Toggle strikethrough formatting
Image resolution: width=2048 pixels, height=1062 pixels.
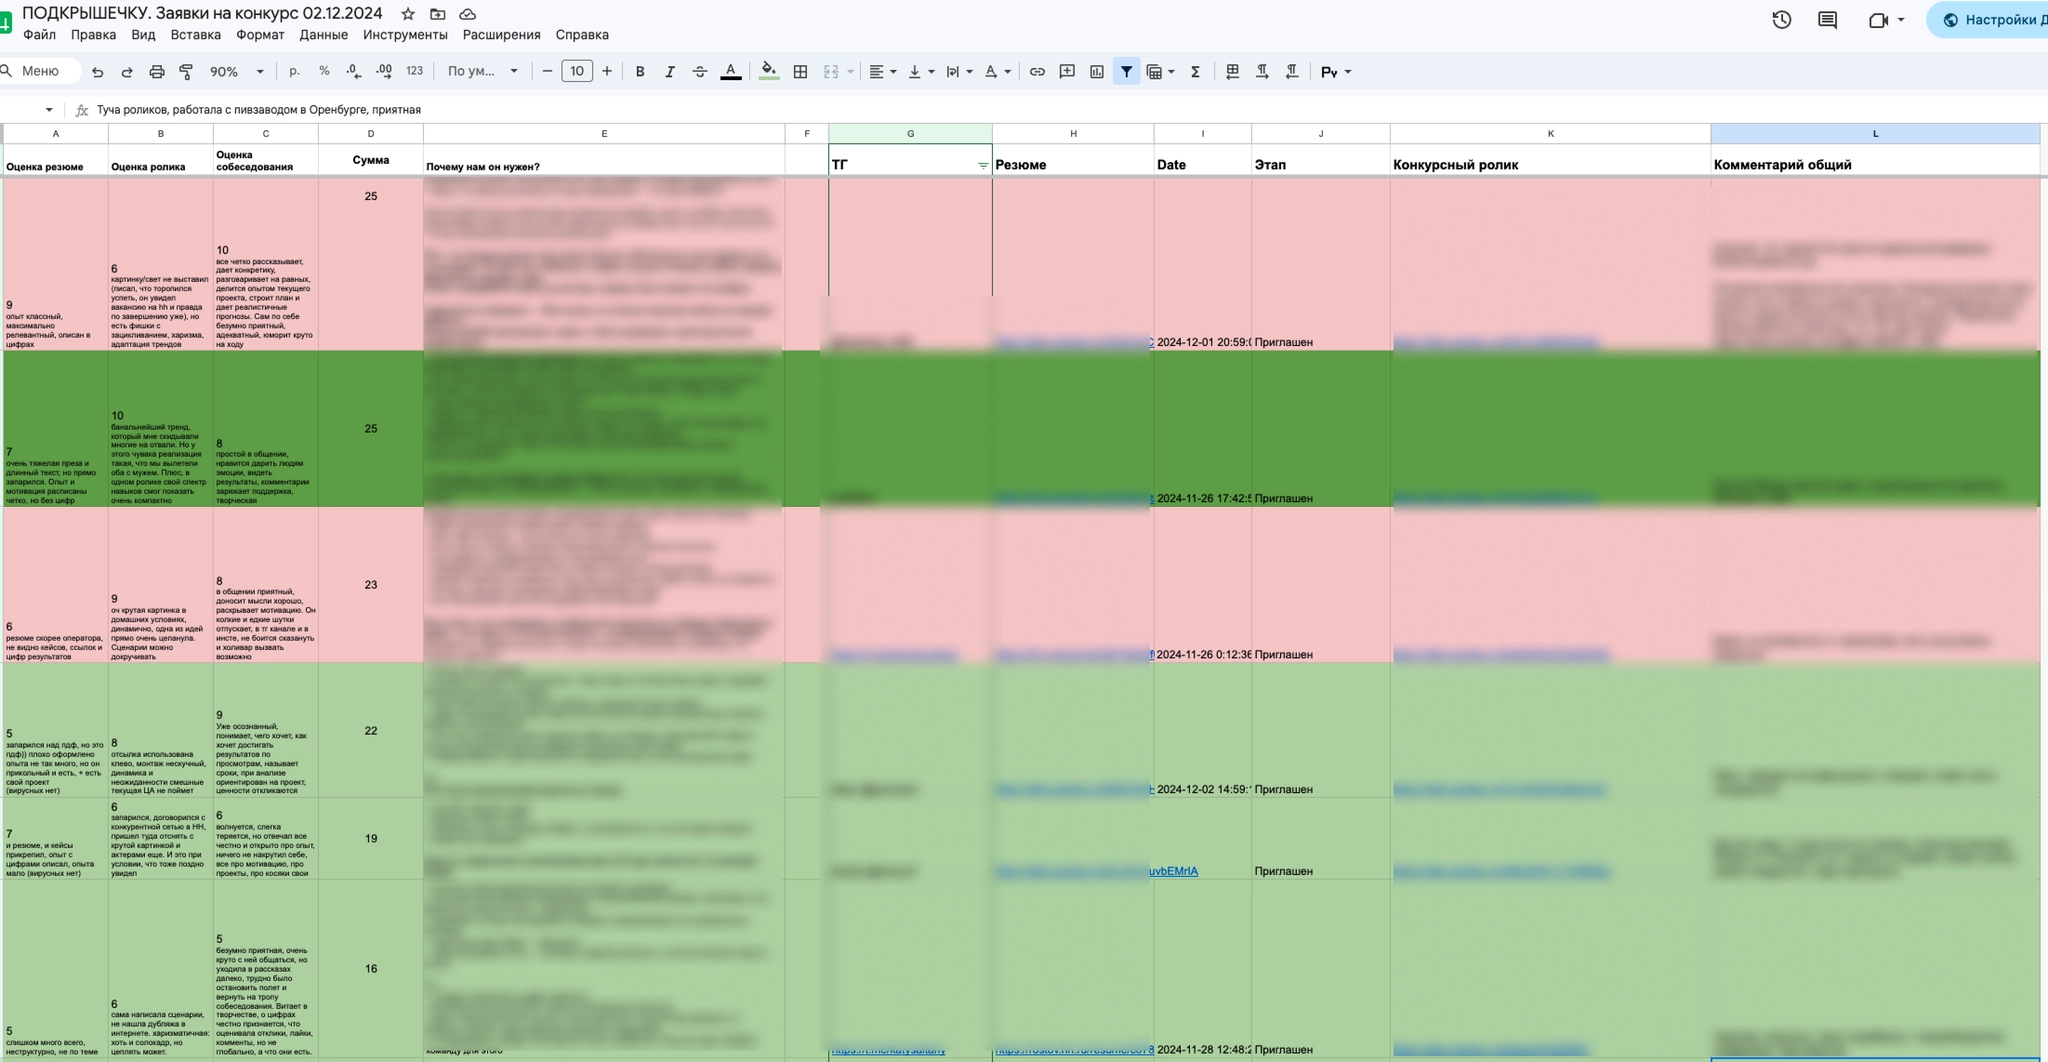click(x=700, y=72)
